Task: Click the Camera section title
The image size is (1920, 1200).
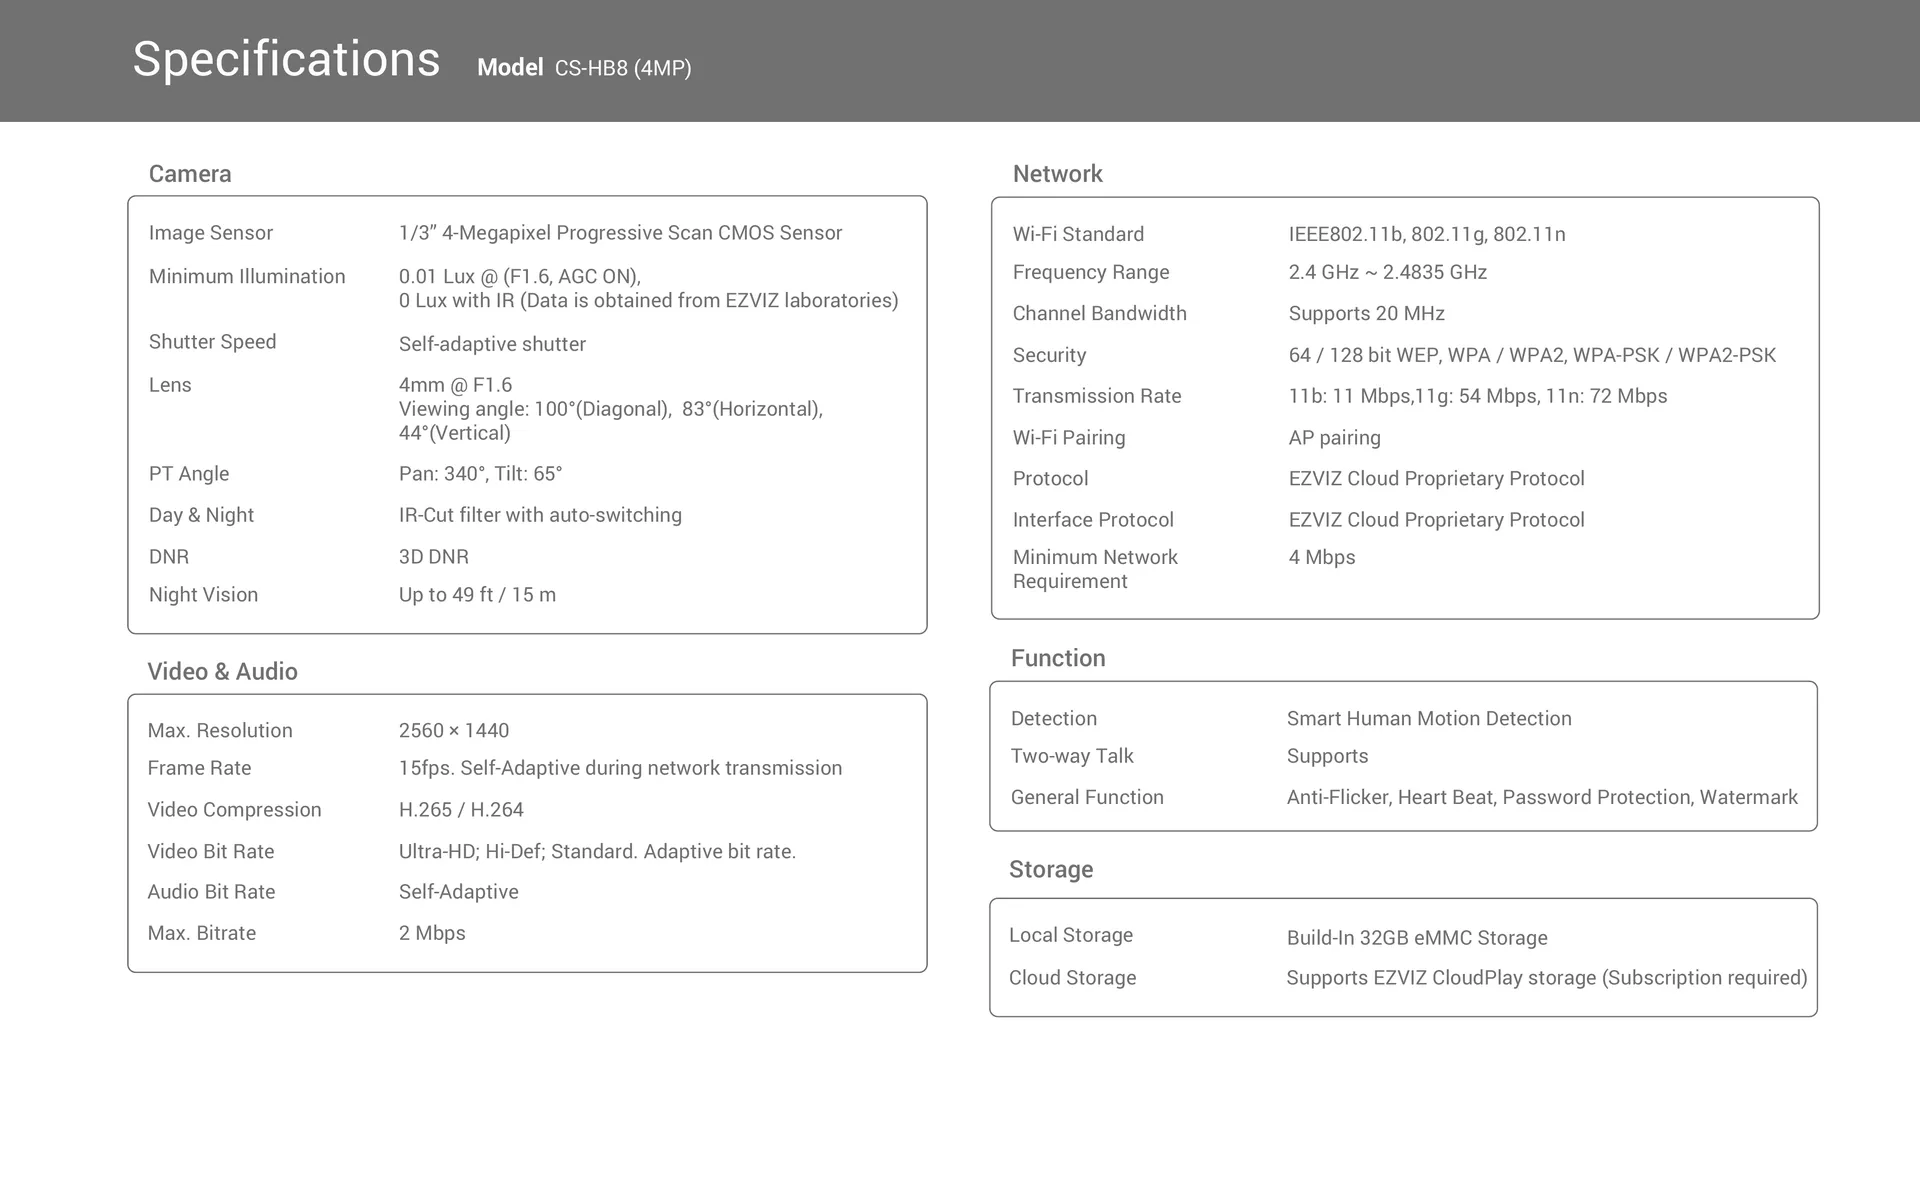Action: pos(190,174)
